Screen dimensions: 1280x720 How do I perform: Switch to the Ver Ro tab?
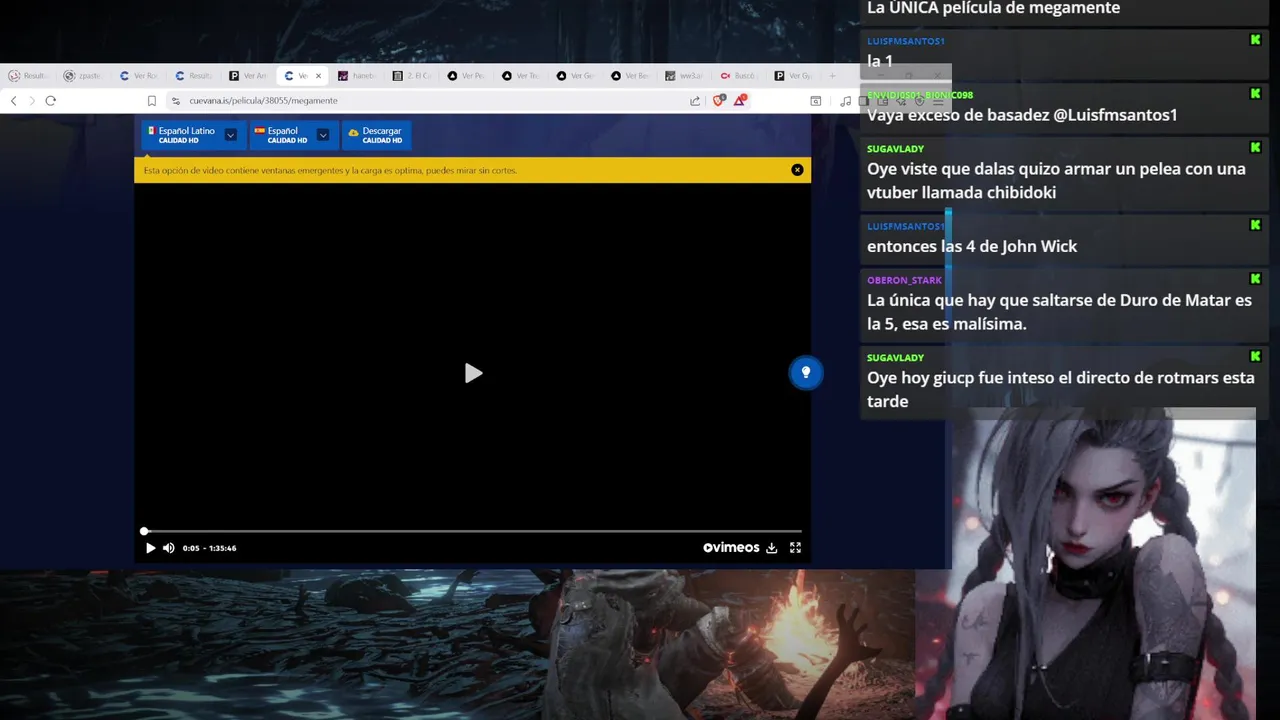tap(139, 76)
